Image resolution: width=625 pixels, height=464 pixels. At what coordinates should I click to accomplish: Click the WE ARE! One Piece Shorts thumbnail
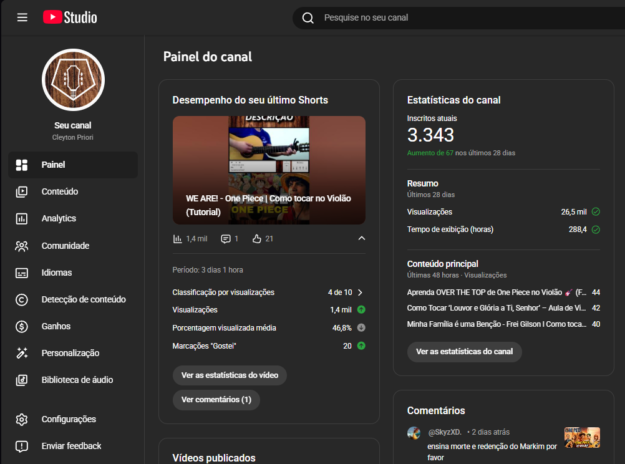[x=269, y=170]
